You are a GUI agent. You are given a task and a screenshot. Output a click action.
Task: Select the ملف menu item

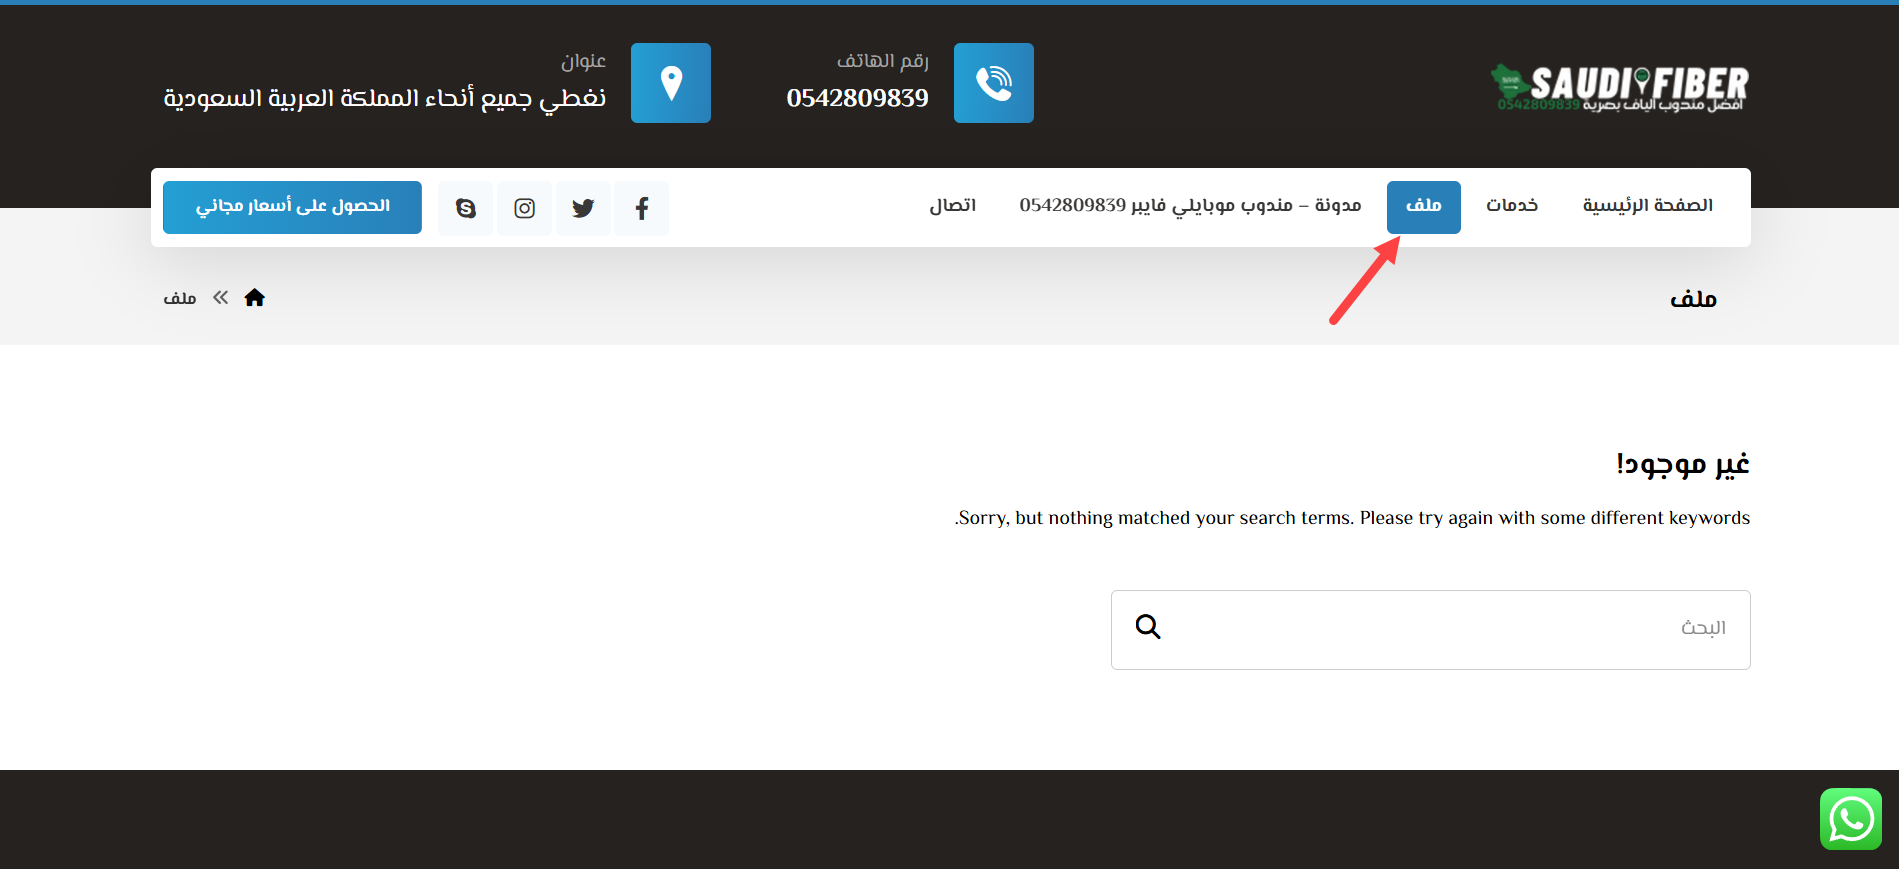pyautogui.click(x=1424, y=207)
